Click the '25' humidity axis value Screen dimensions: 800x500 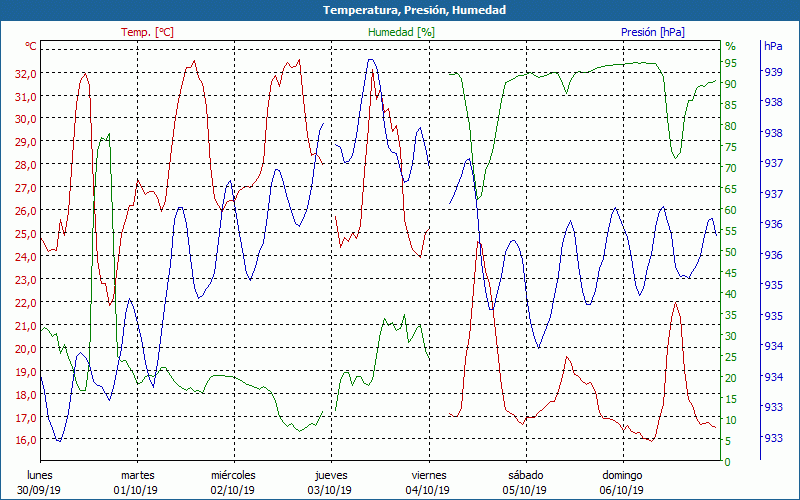[x=731, y=357]
